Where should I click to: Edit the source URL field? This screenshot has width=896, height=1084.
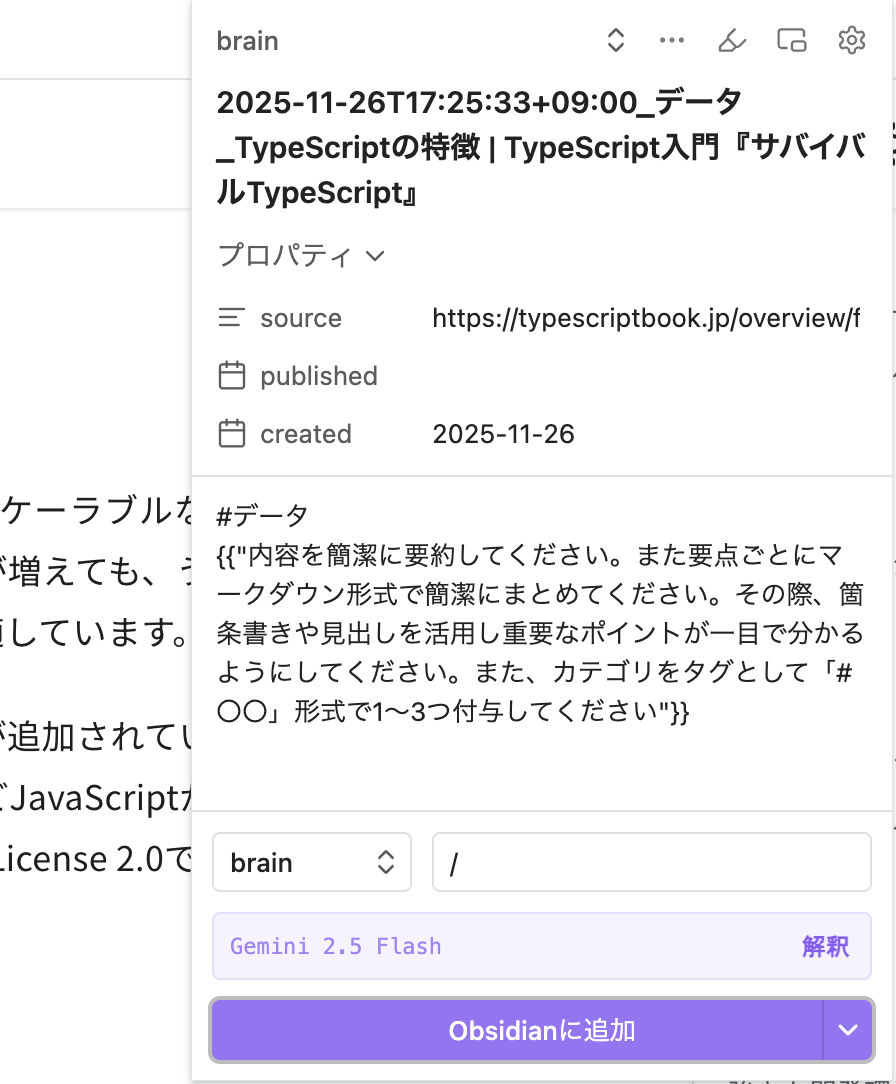pos(645,318)
